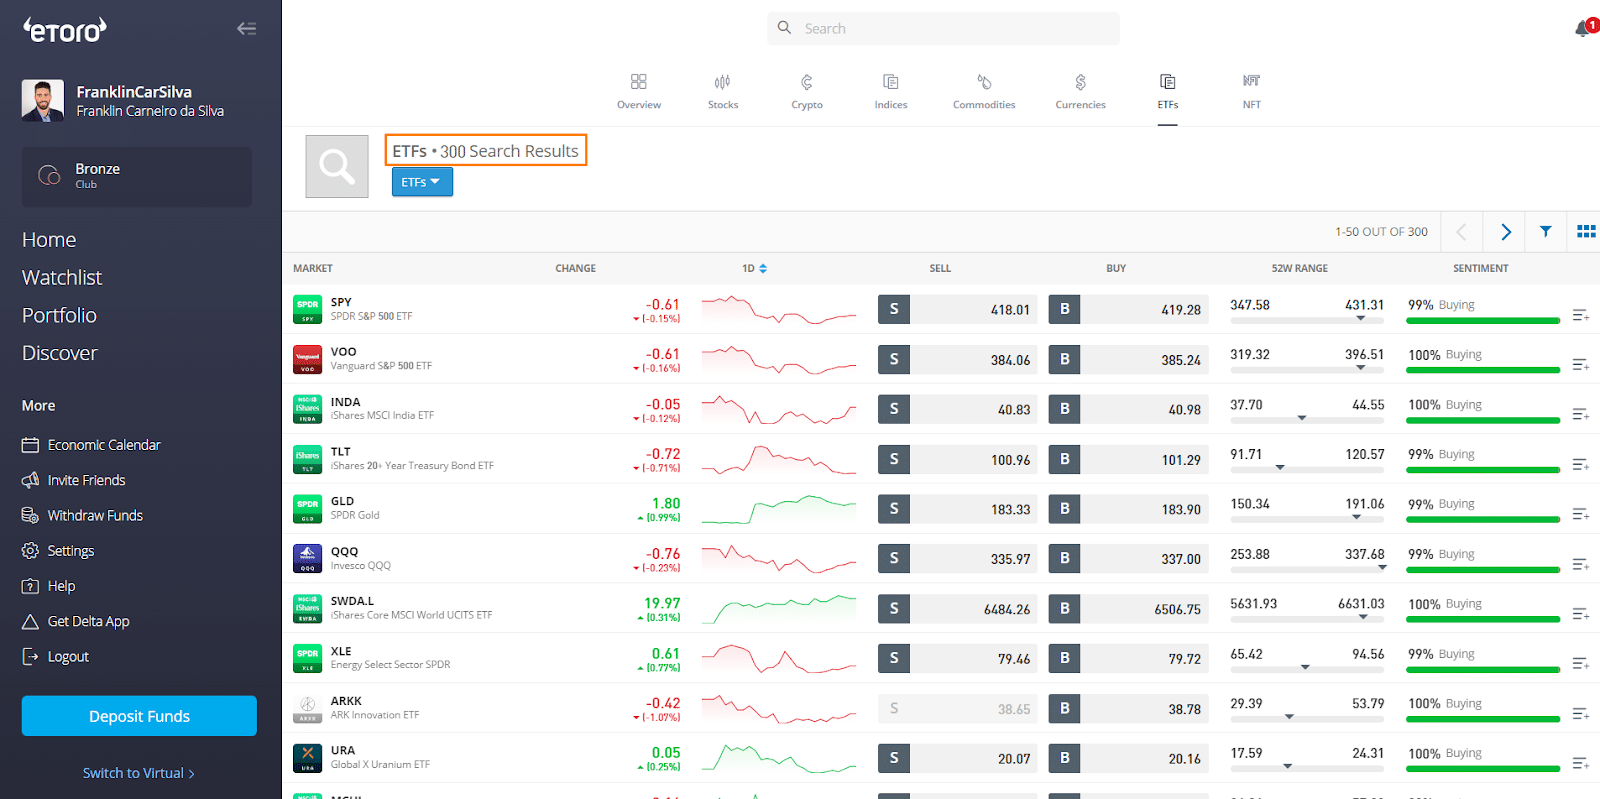Buy ARKK at 38.78
This screenshot has height=799, width=1600.
[x=1128, y=709]
